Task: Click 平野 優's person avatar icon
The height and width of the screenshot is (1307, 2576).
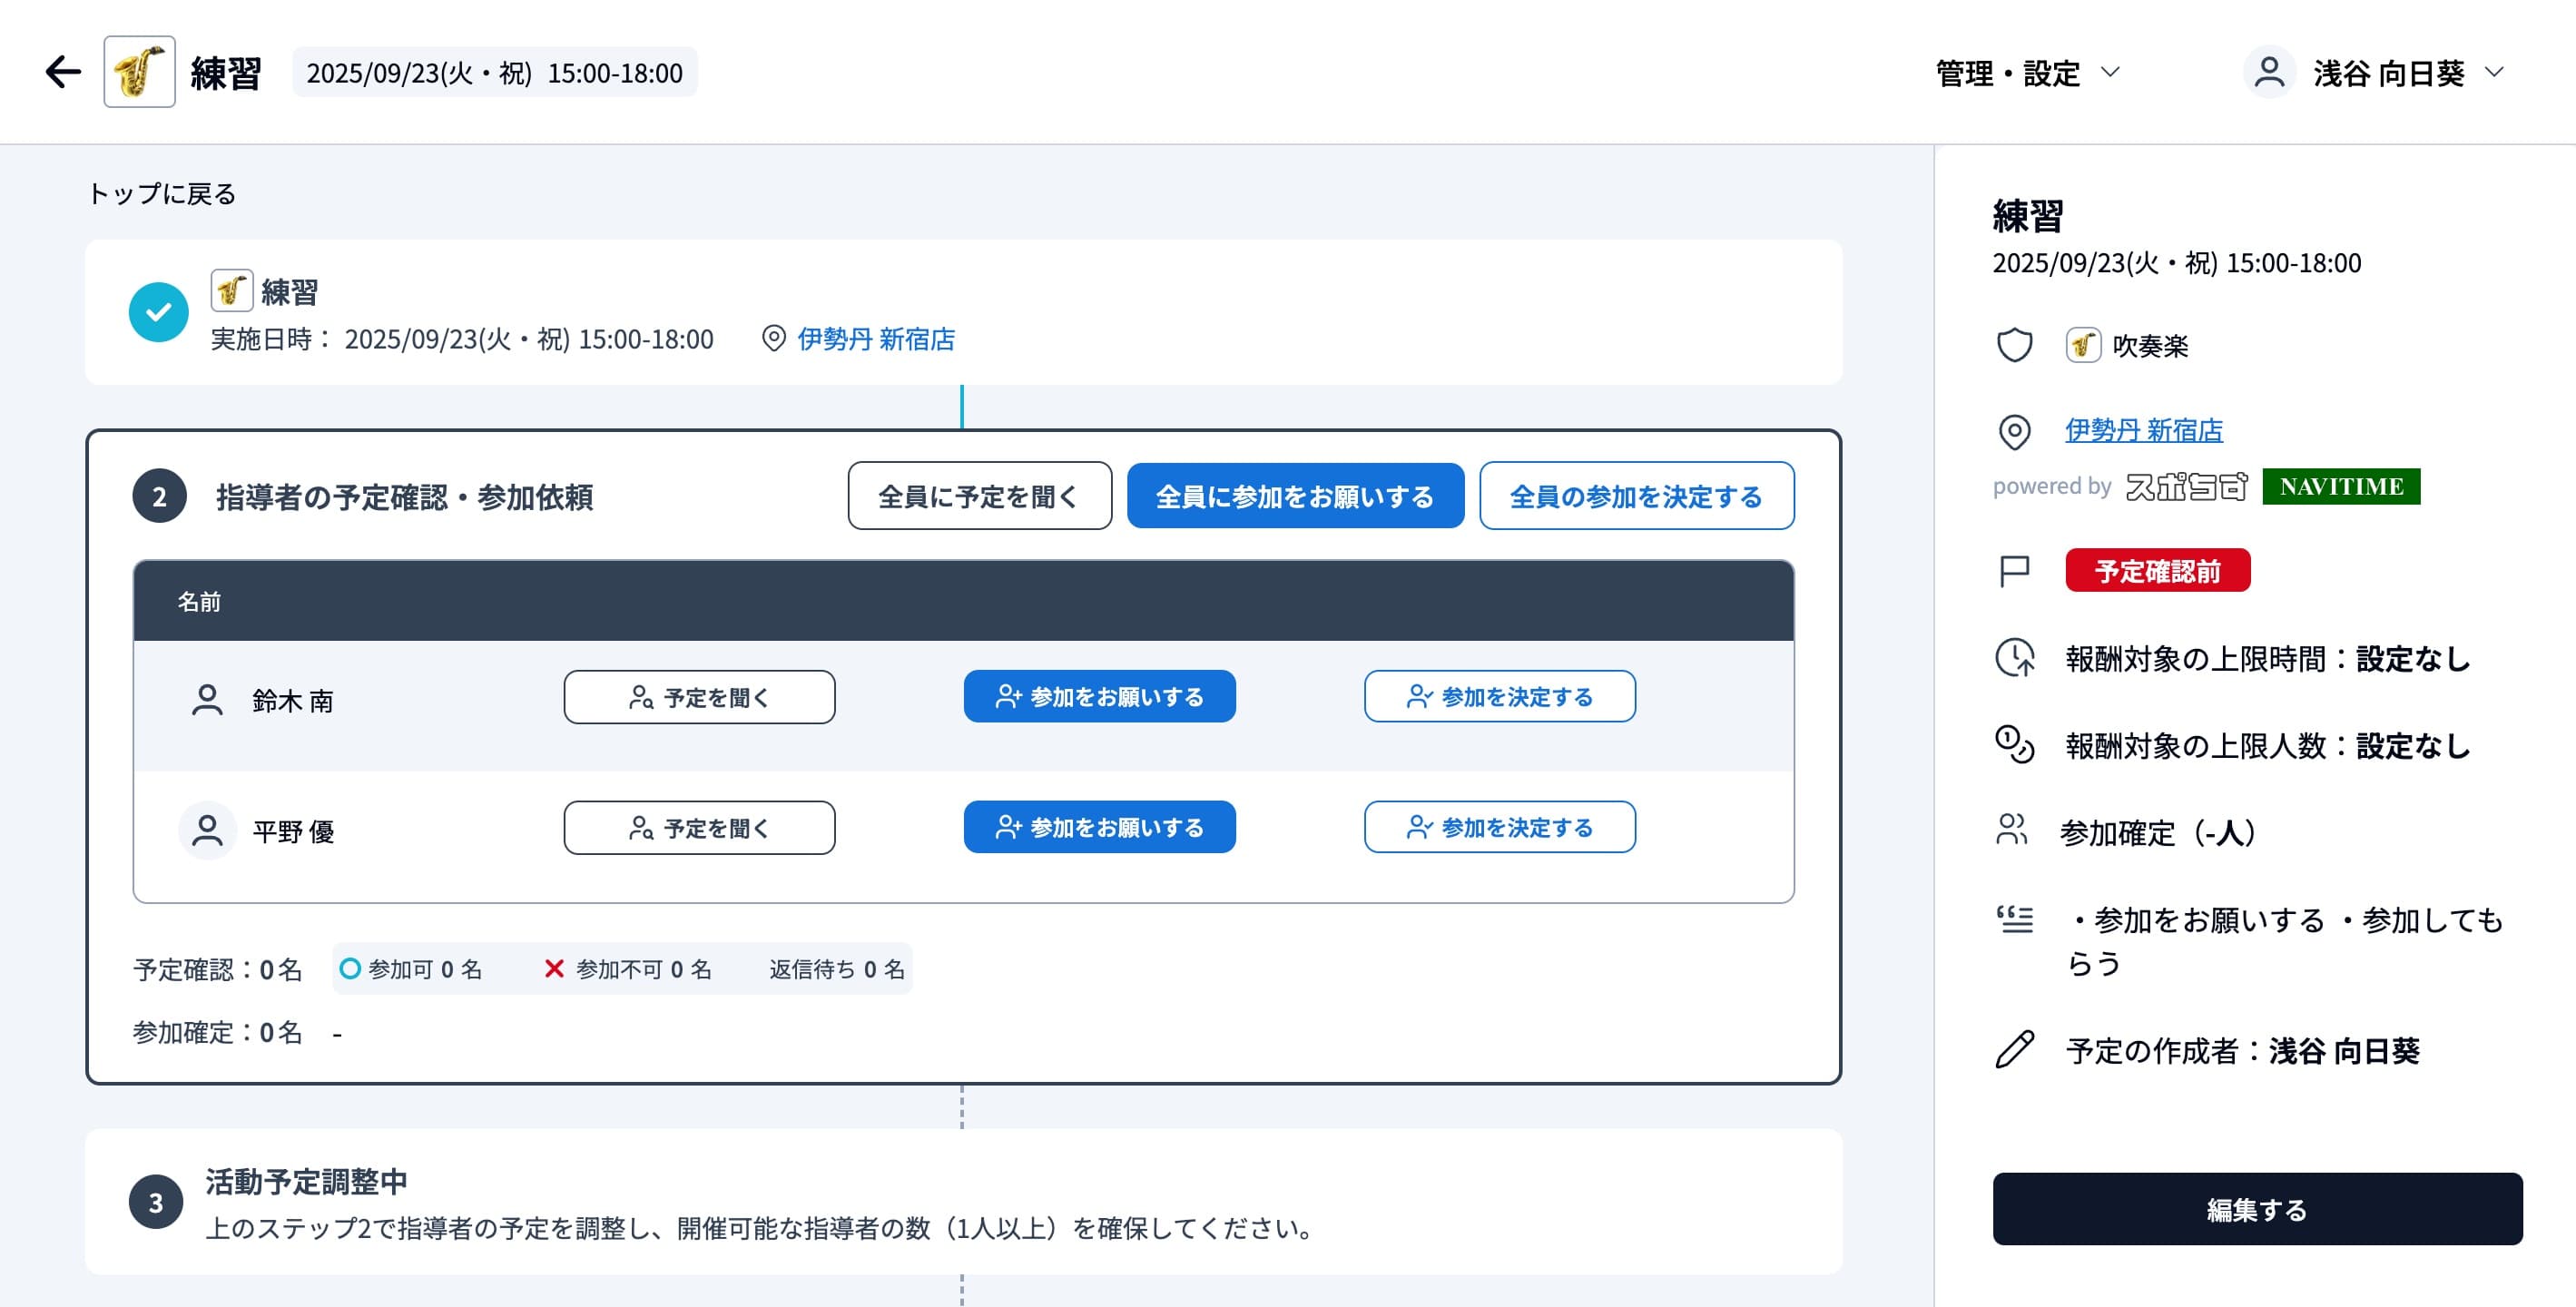Action: pyautogui.click(x=207, y=830)
